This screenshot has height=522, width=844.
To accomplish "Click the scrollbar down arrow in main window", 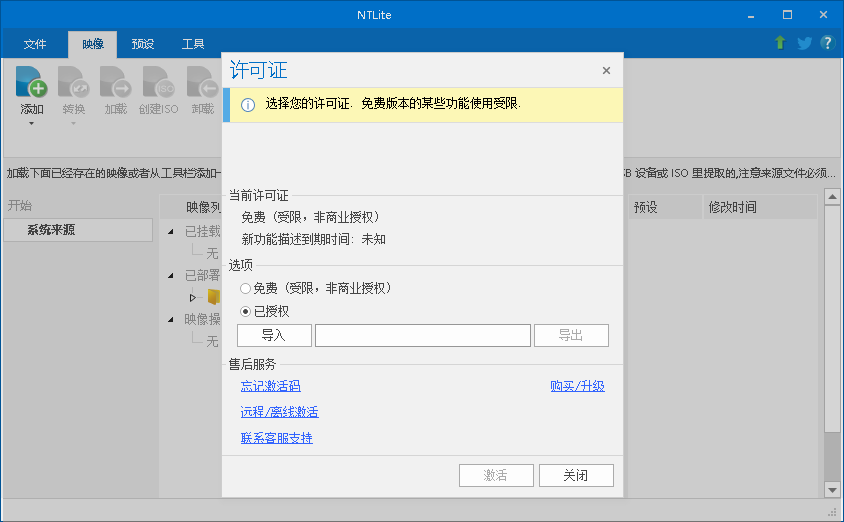I will point(832,490).
